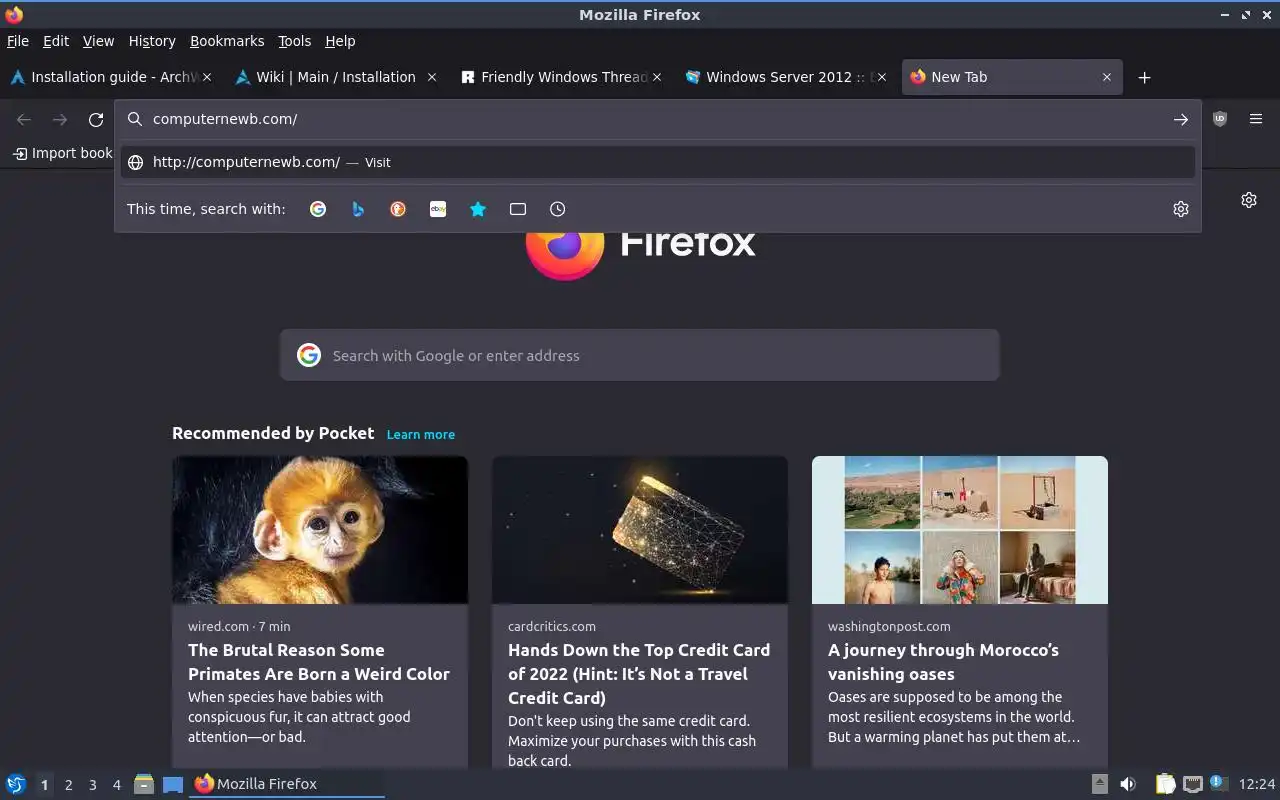The height and width of the screenshot is (800, 1280).
Task: Switch to virtual desktop 3
Action: click(x=93, y=785)
